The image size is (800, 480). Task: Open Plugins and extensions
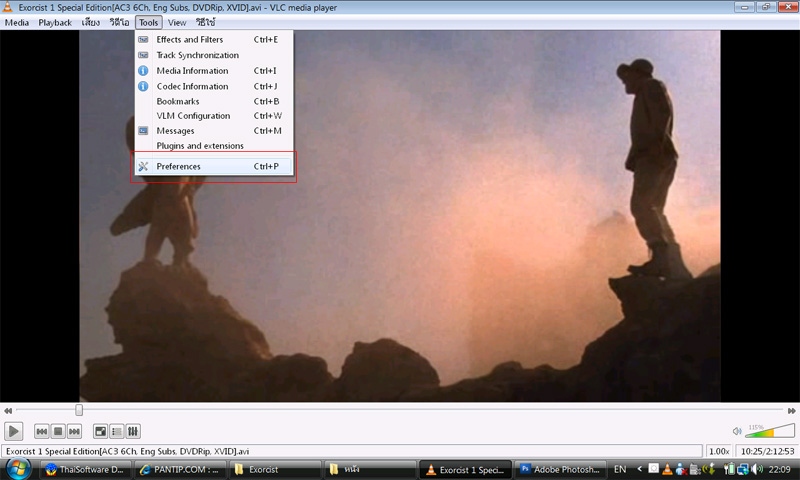pos(214,145)
